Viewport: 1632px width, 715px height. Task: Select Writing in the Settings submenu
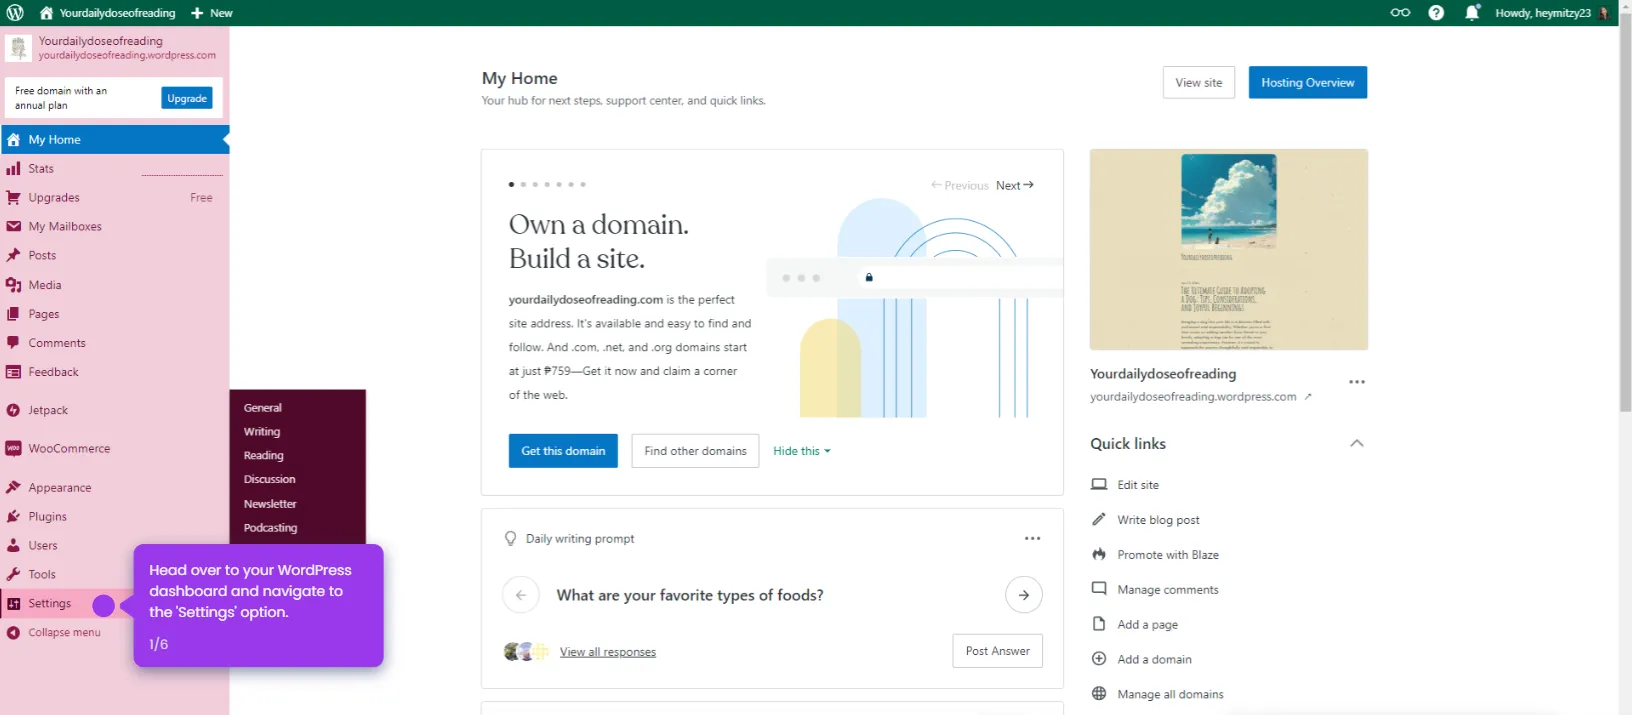(262, 432)
